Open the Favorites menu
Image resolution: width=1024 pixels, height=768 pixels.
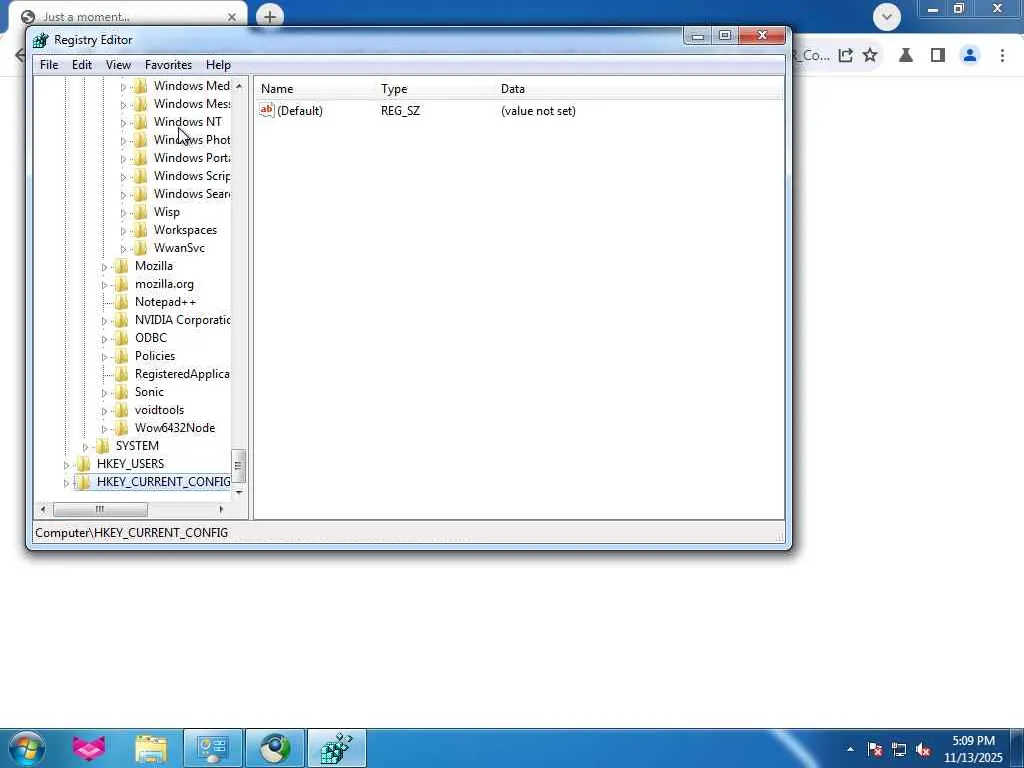(168, 65)
